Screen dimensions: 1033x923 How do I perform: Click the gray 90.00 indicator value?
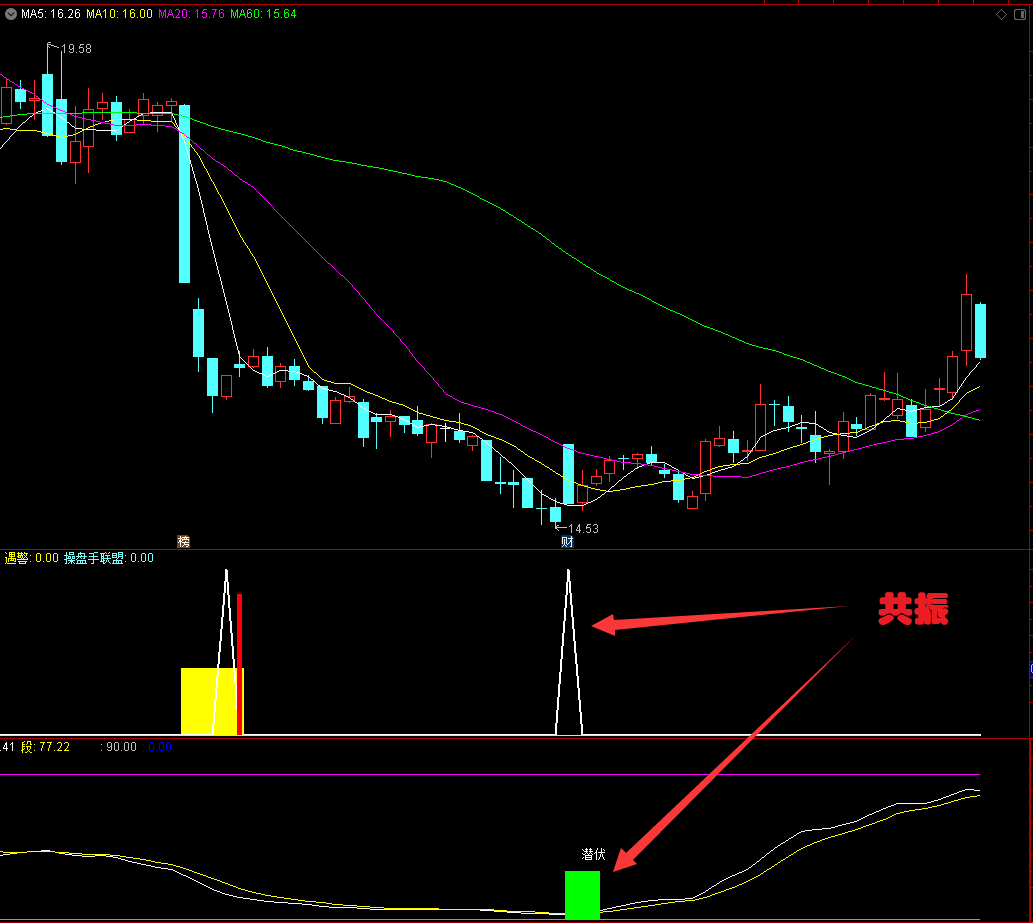tap(121, 746)
